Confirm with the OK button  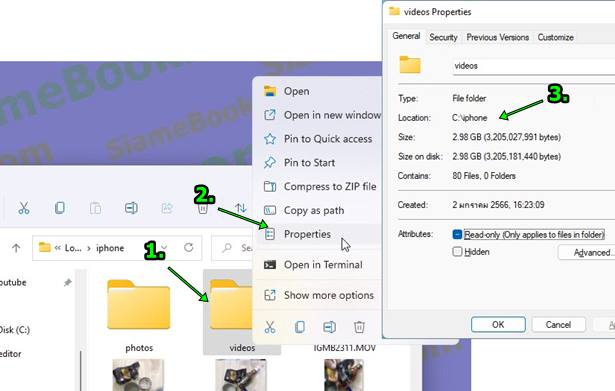(x=498, y=324)
